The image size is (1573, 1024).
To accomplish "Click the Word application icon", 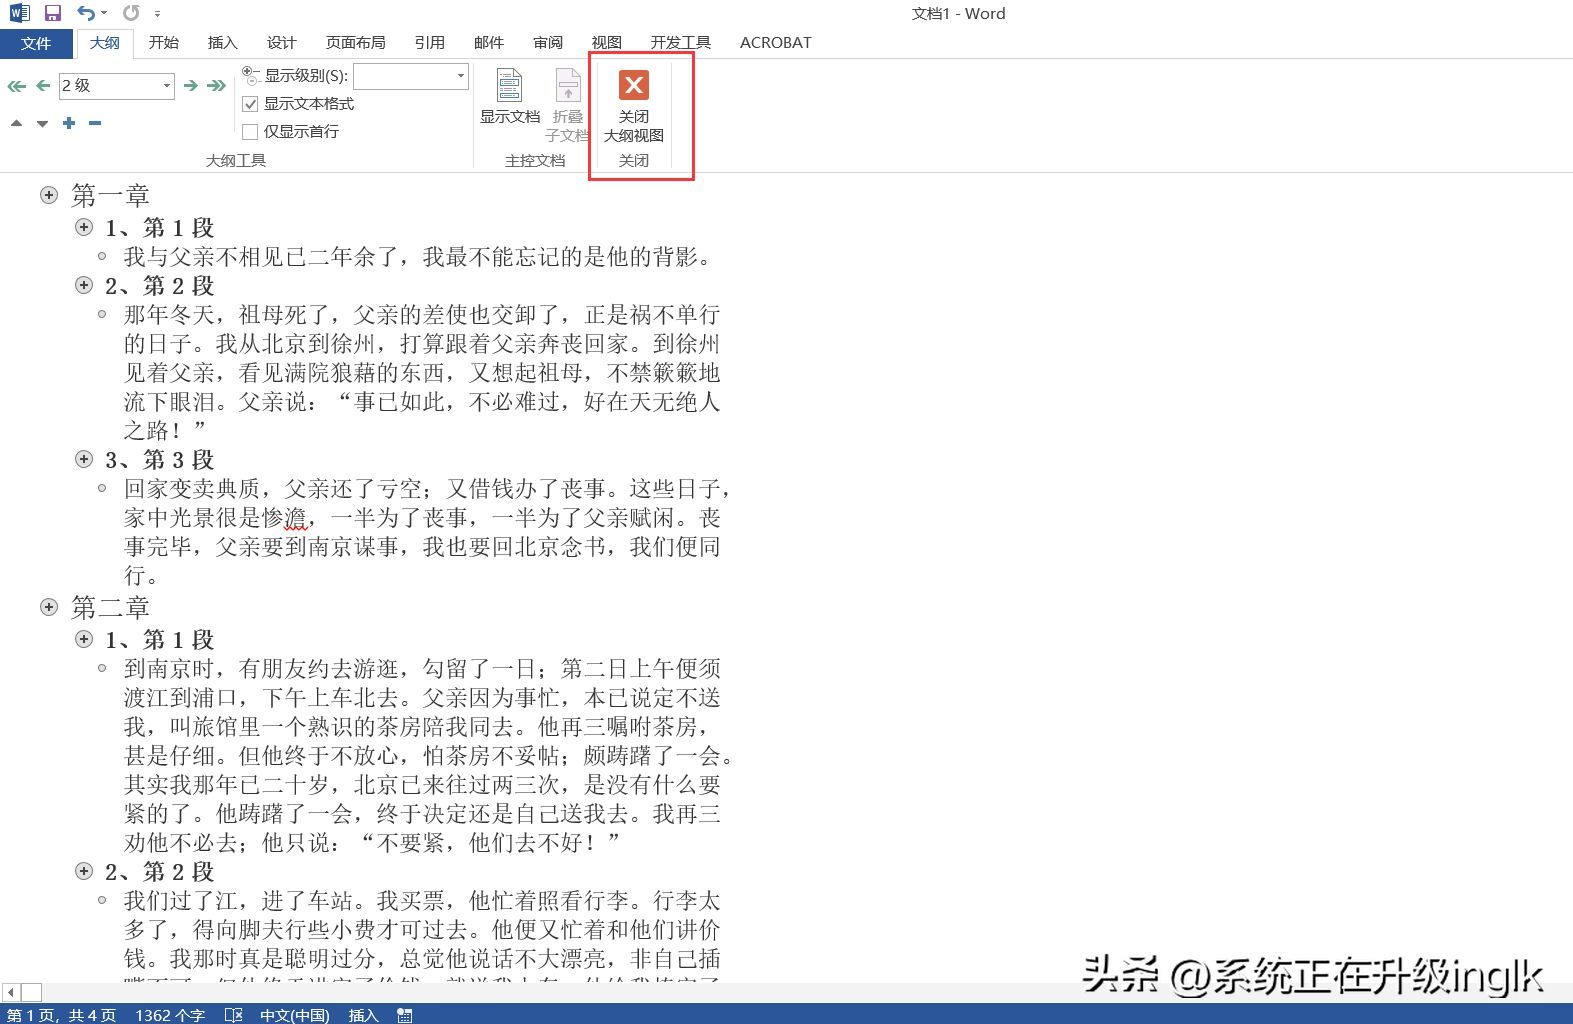I will (19, 13).
